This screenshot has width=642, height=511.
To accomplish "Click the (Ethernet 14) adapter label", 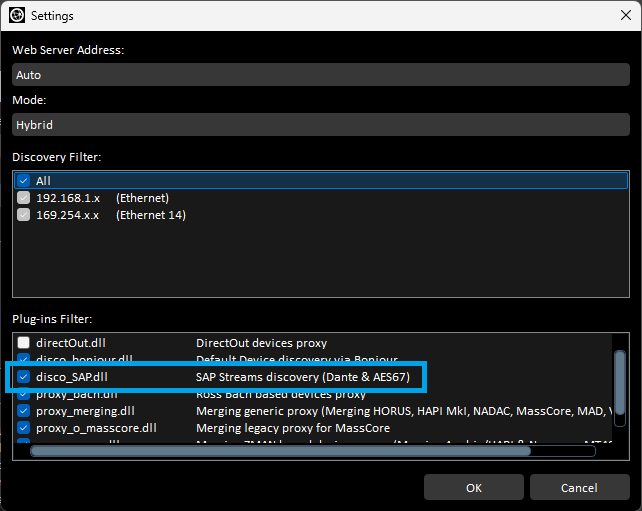I will point(151,215).
